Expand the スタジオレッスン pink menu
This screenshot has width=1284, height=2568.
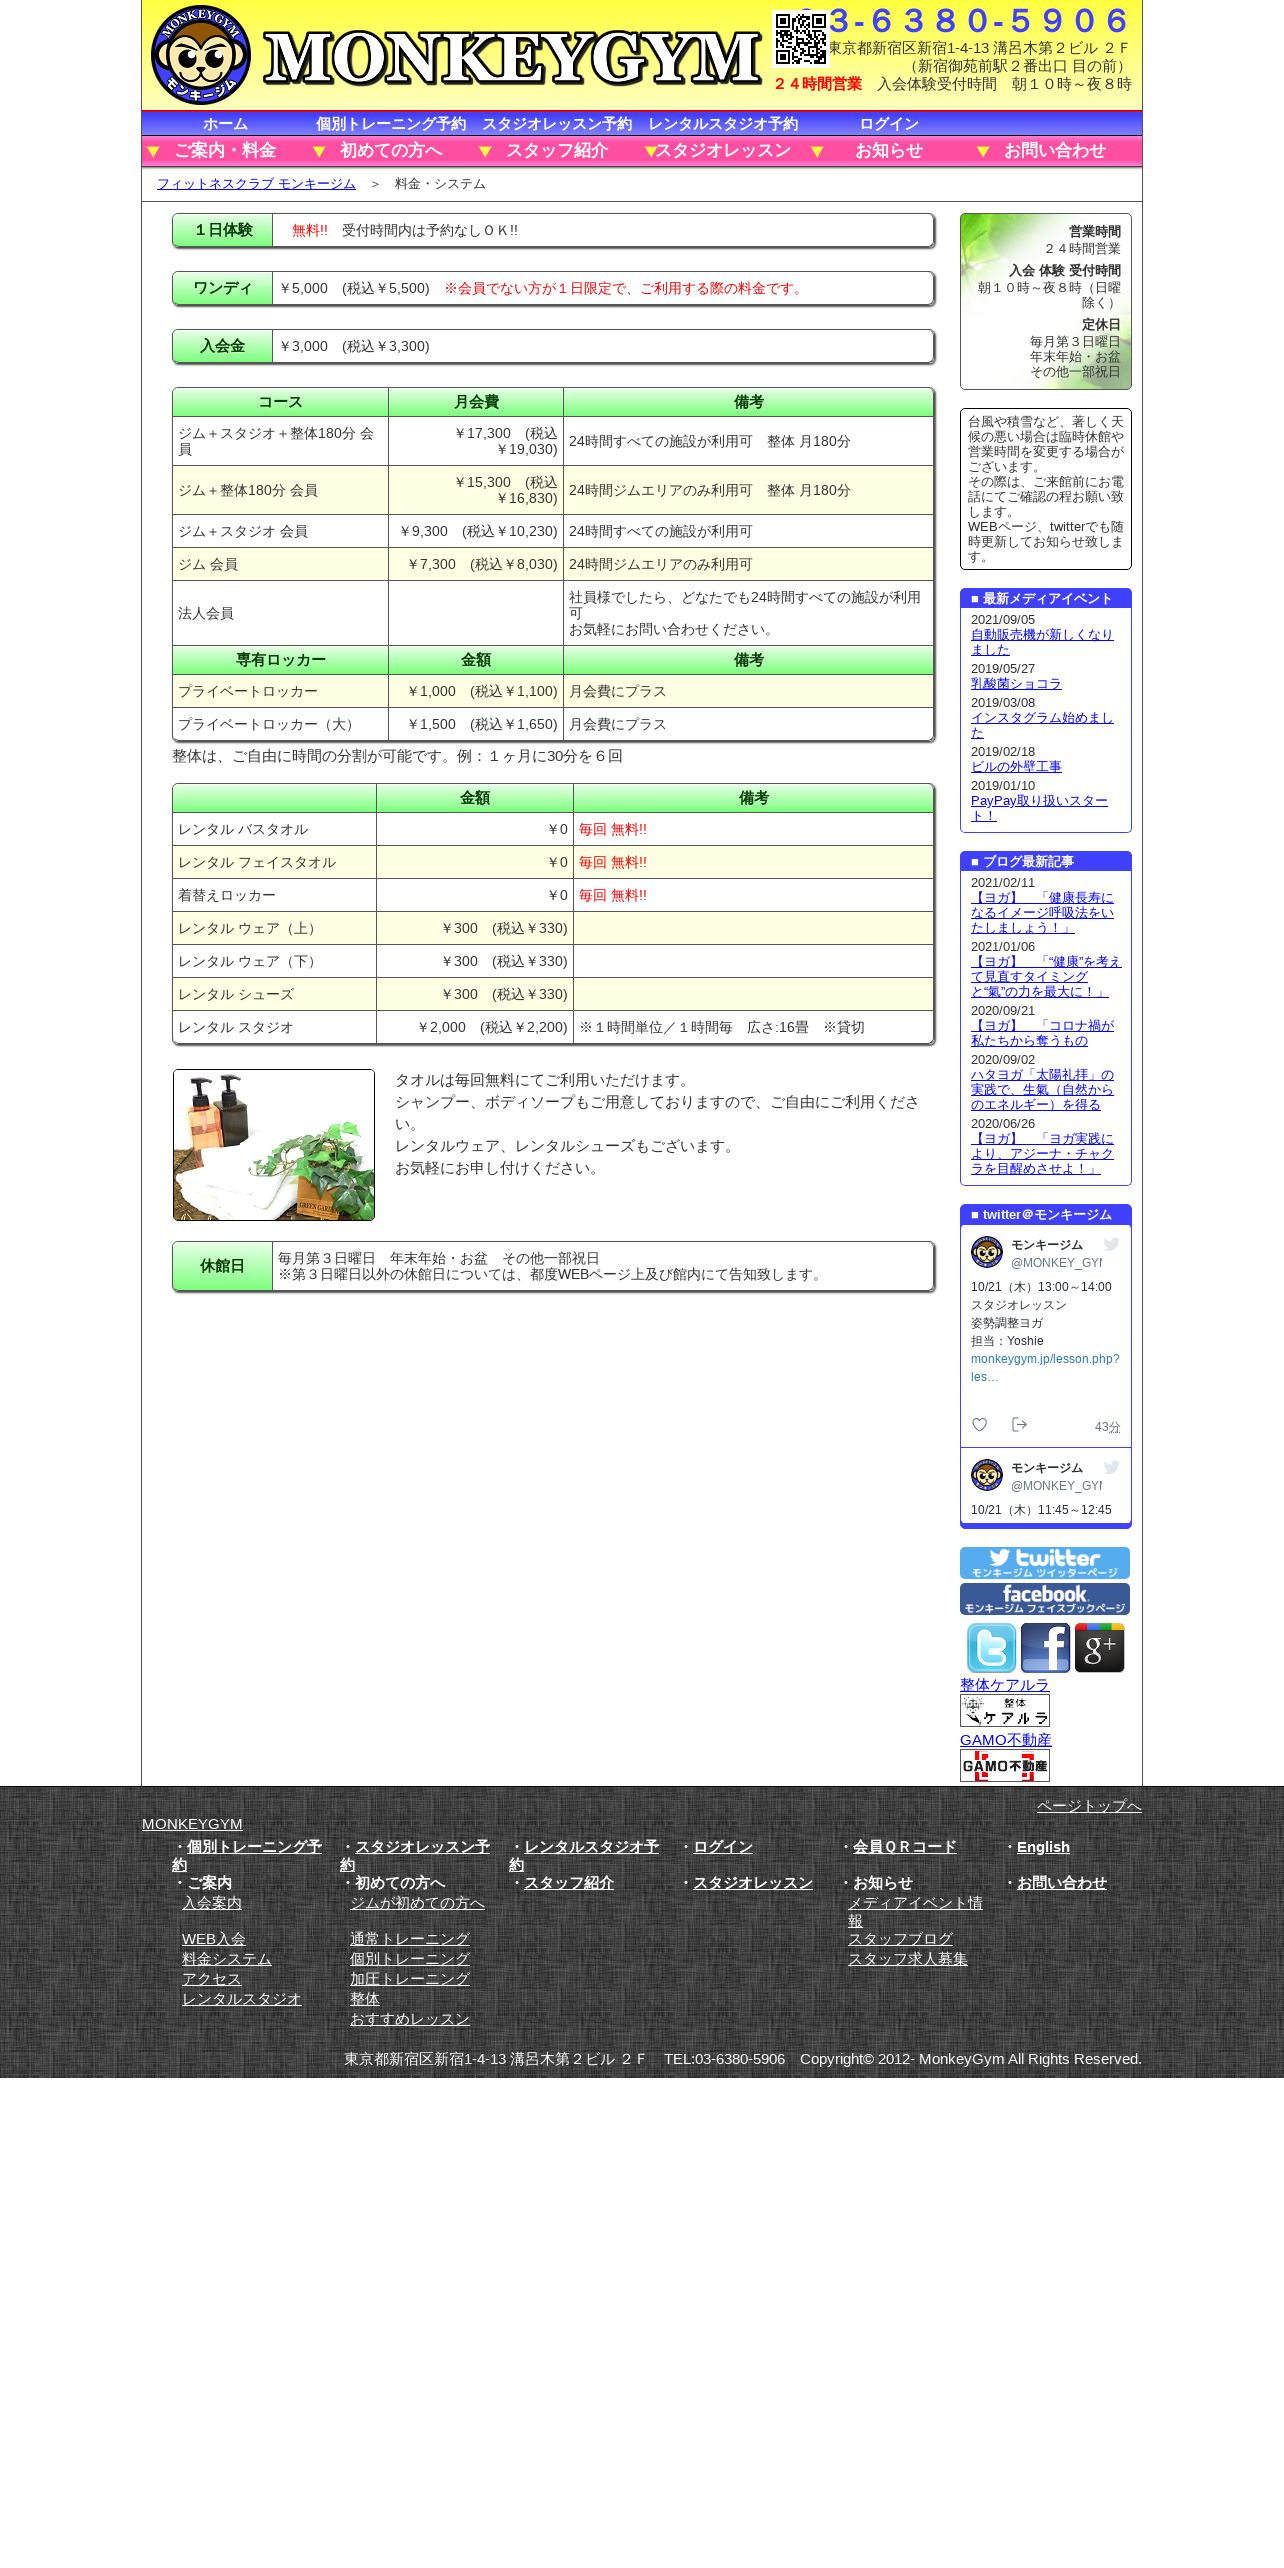tap(723, 151)
